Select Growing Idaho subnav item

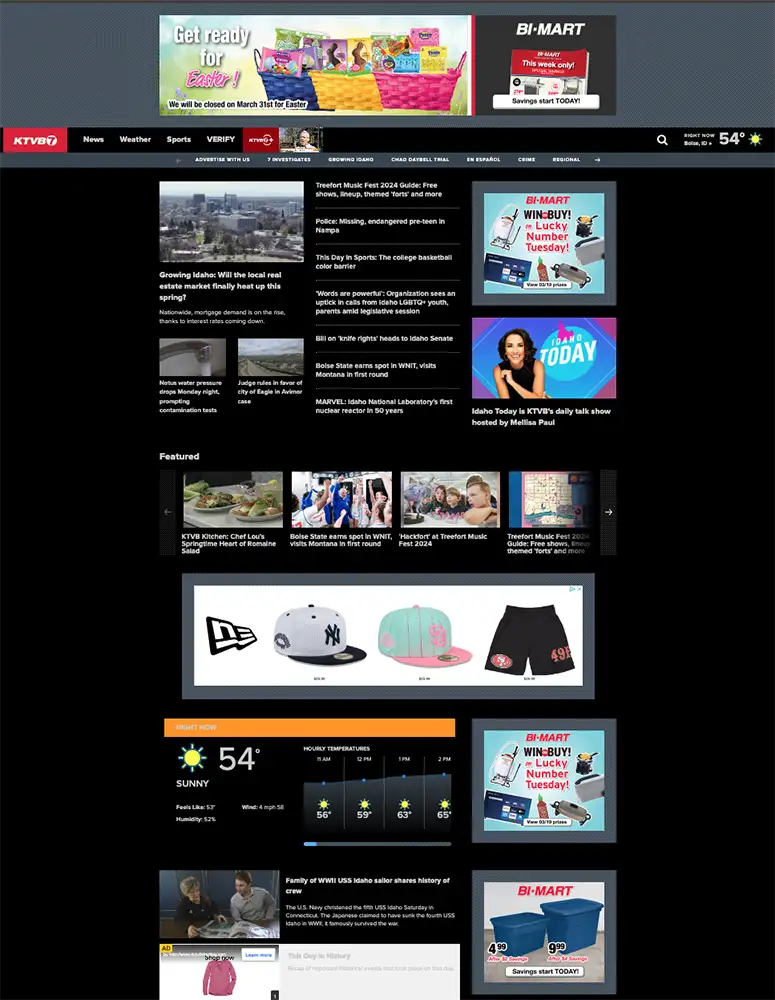tap(351, 159)
